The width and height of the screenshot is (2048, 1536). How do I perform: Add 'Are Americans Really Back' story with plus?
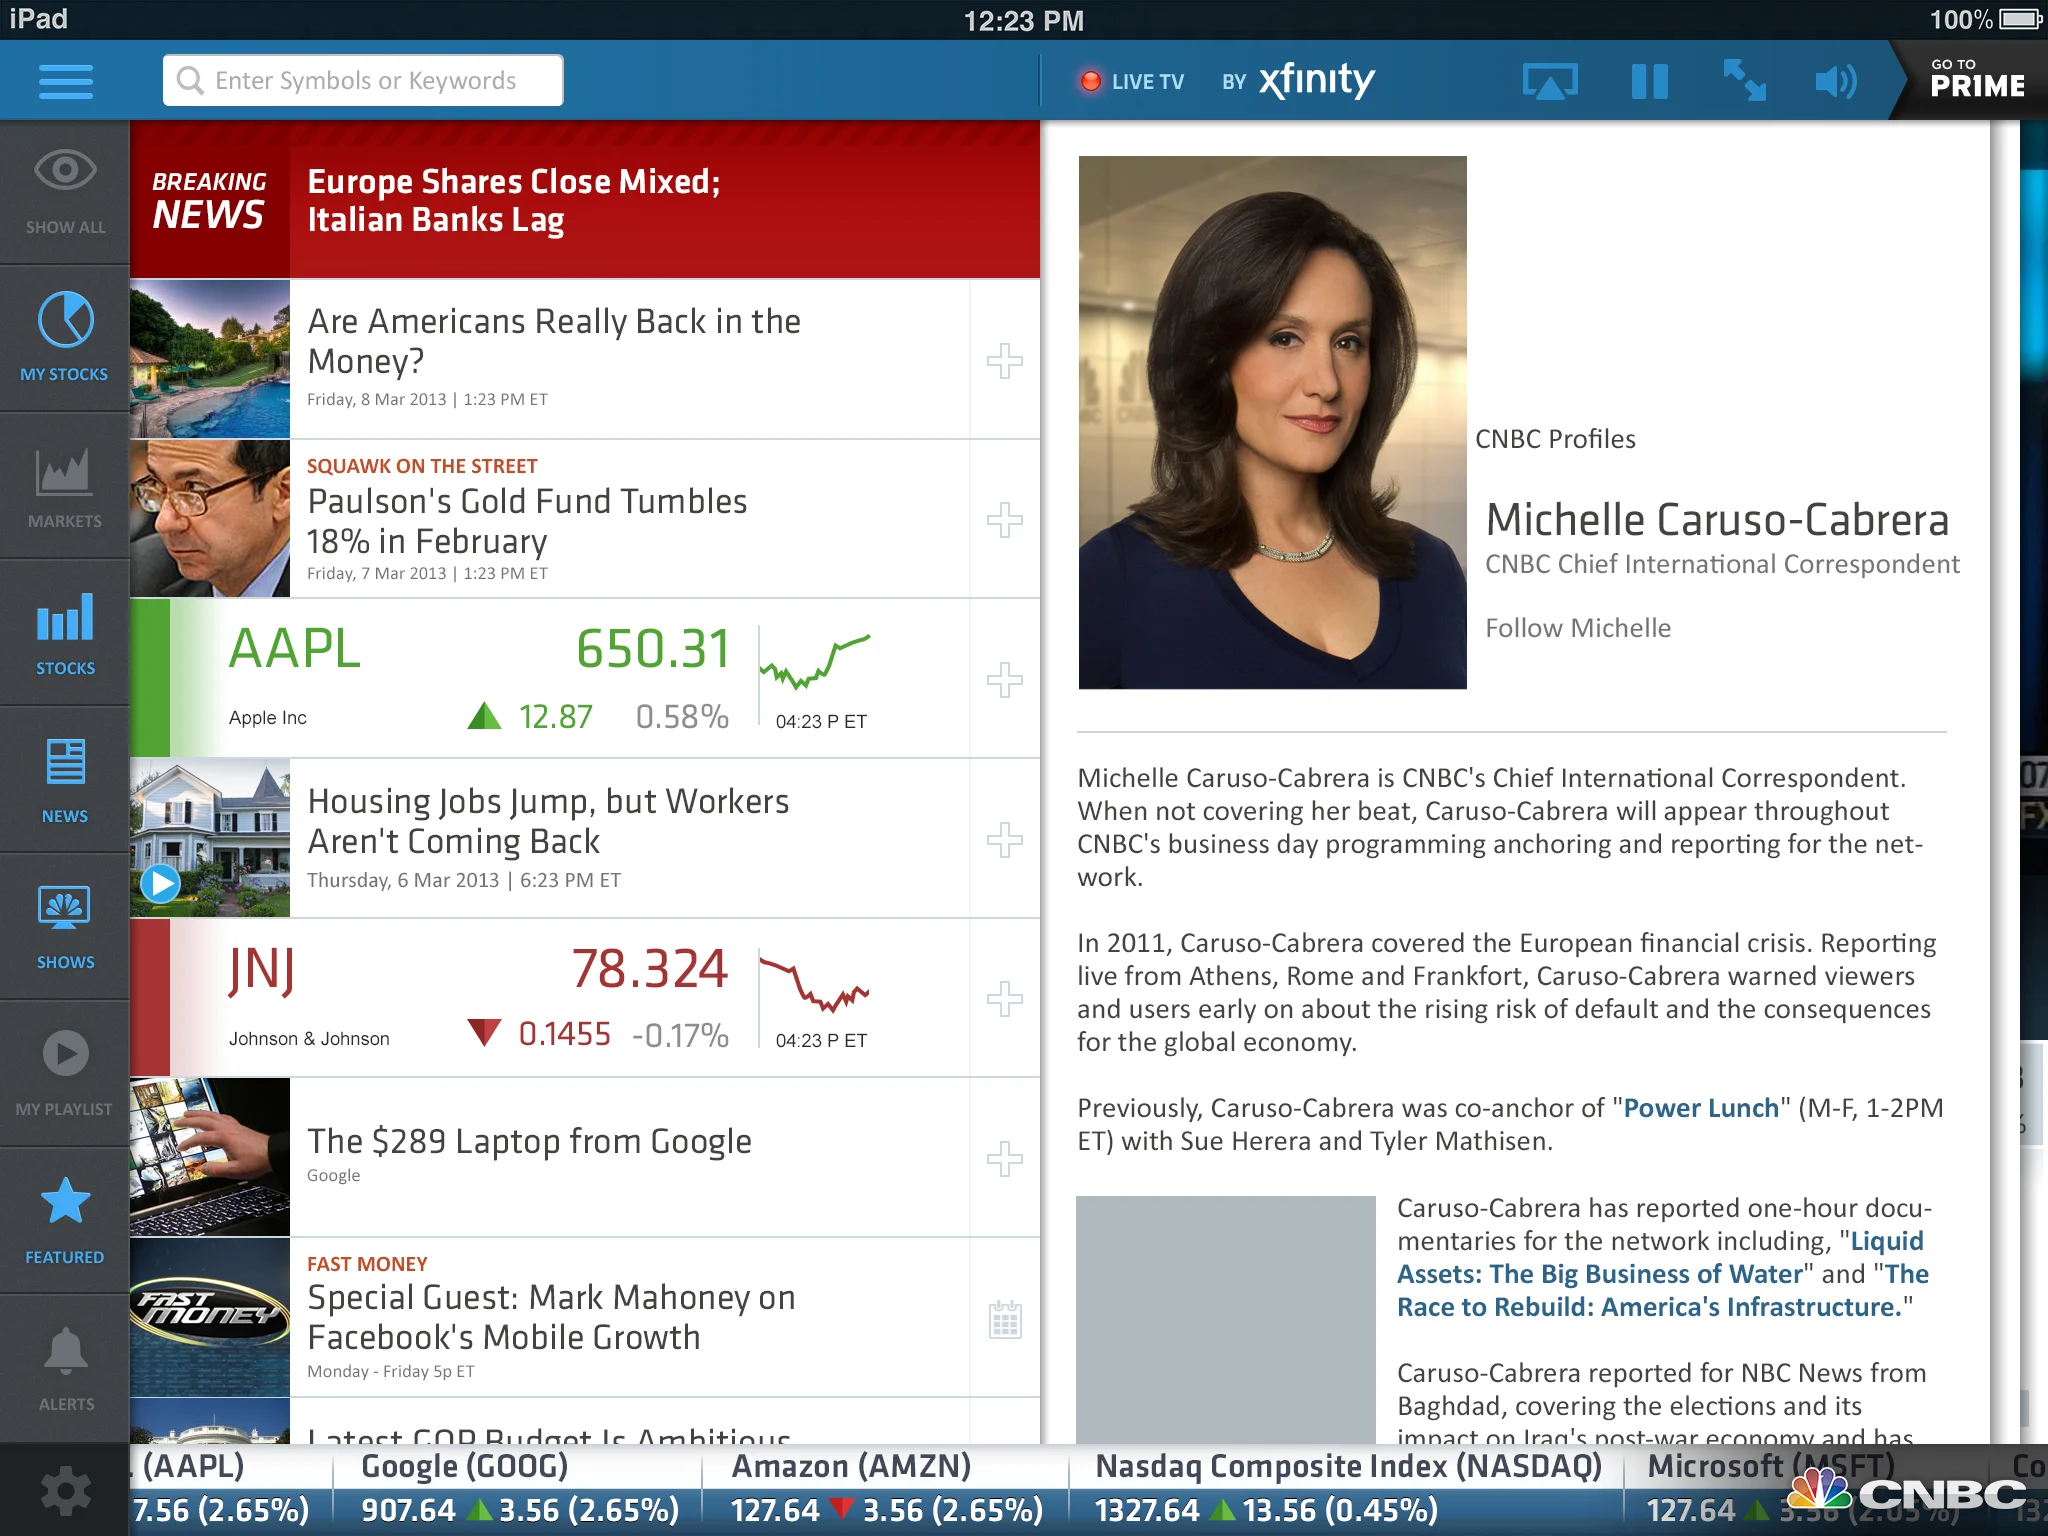(x=1005, y=360)
